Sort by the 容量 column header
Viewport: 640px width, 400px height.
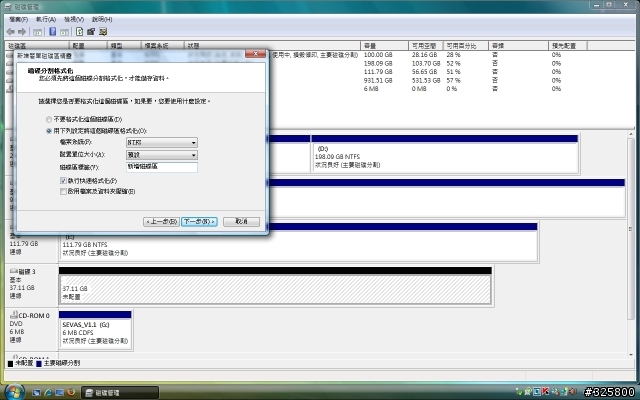[384, 46]
